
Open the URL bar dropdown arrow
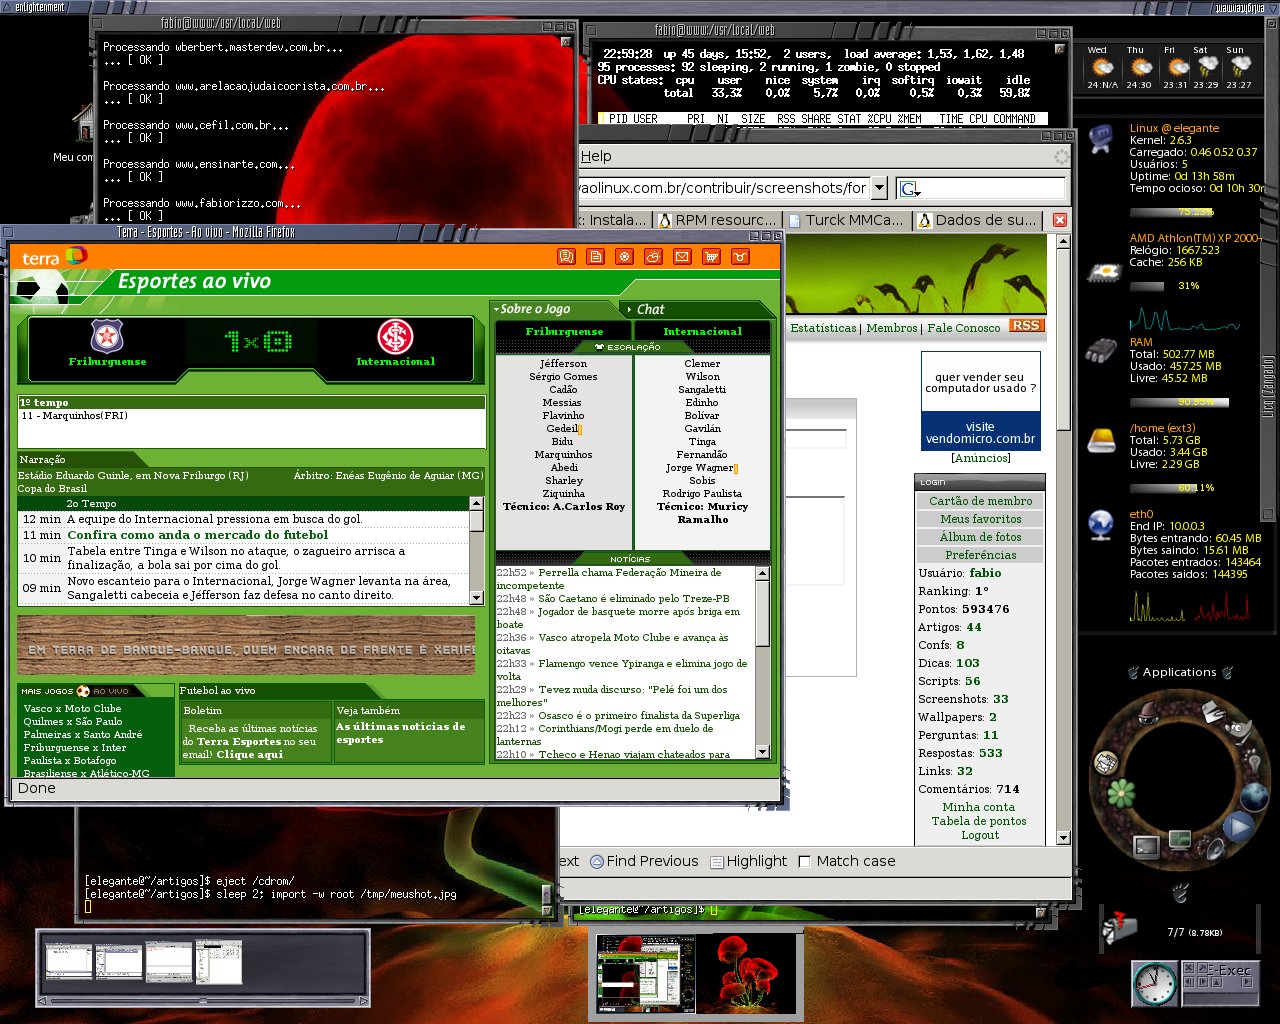coord(878,187)
